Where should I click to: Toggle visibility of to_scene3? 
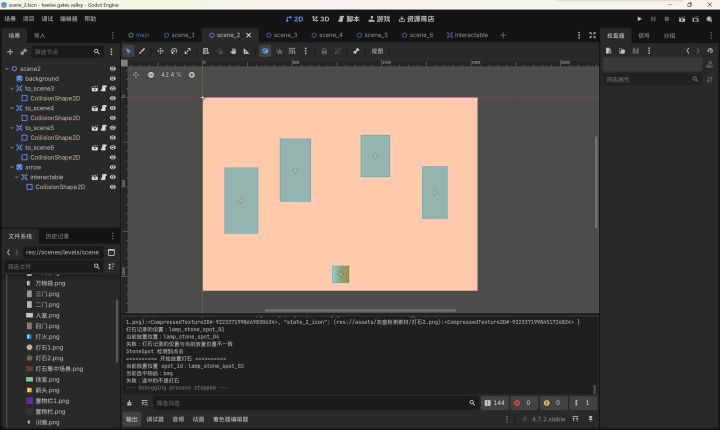(112, 88)
